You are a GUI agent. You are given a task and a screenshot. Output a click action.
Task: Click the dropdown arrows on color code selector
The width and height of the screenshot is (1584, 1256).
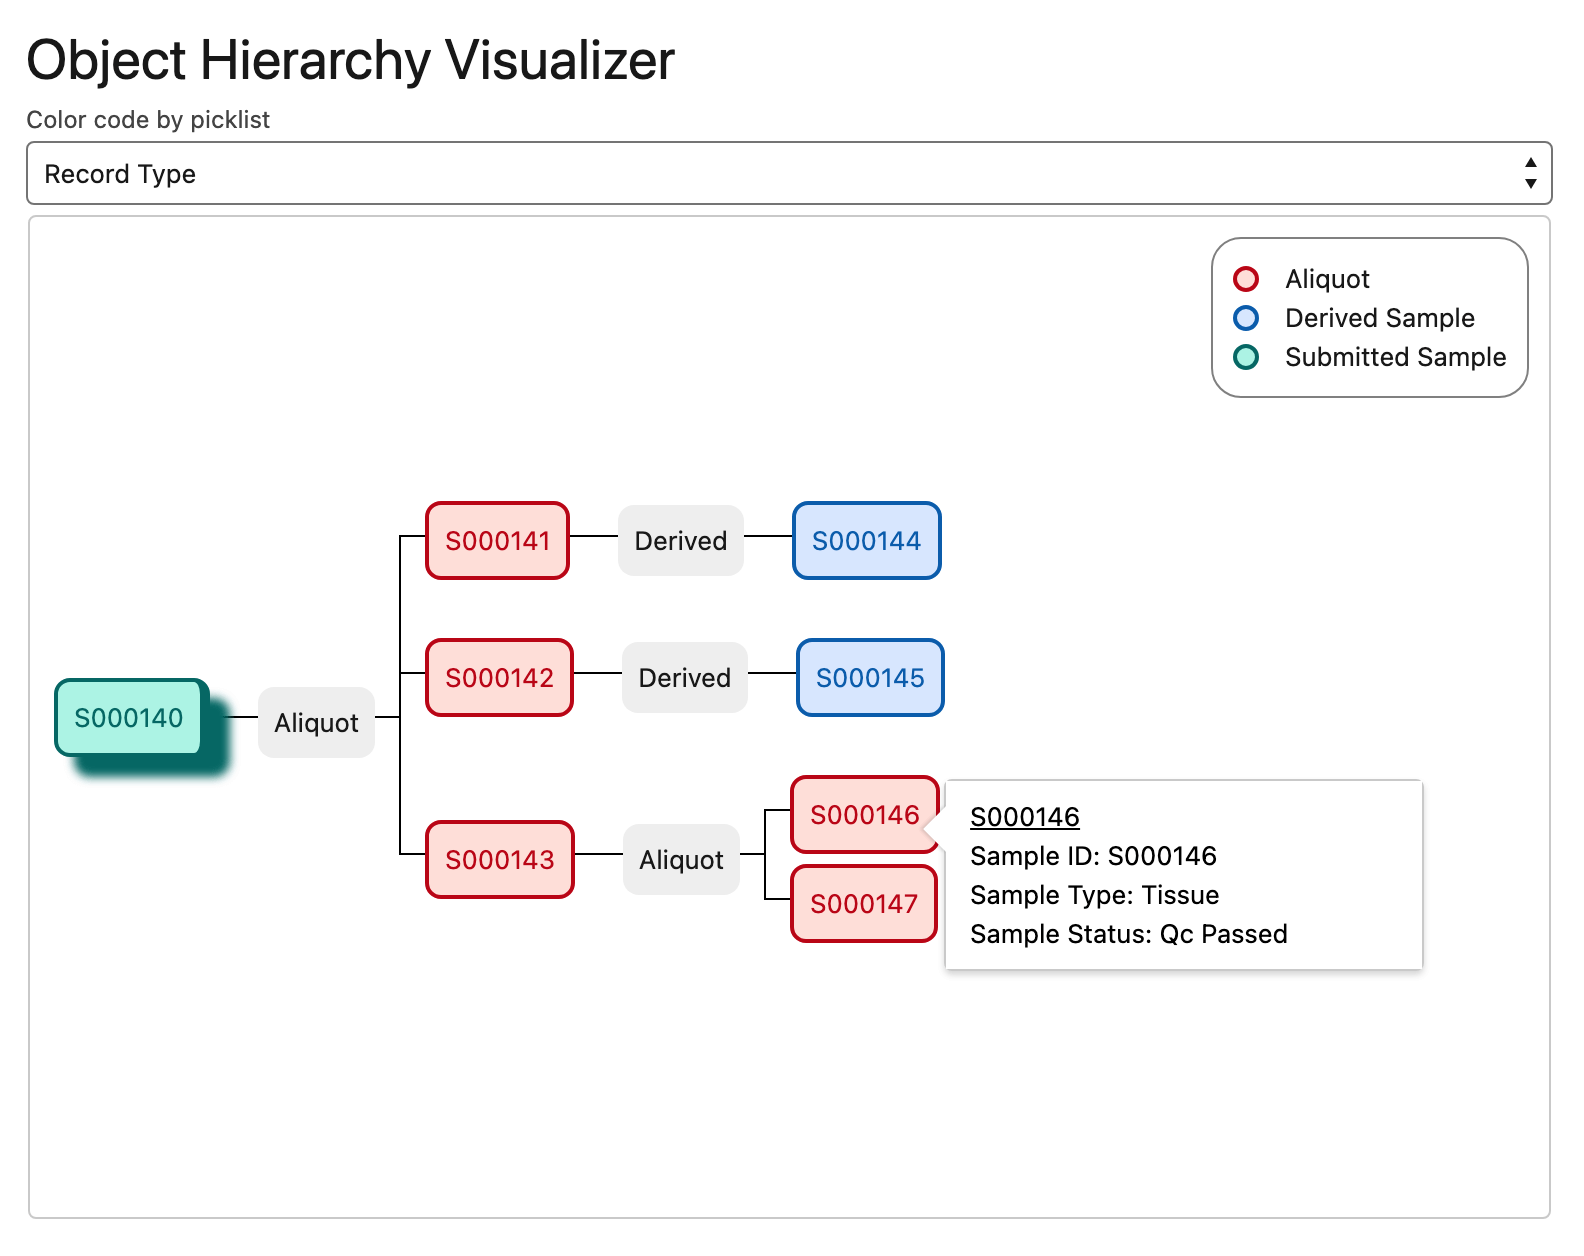(x=1529, y=174)
